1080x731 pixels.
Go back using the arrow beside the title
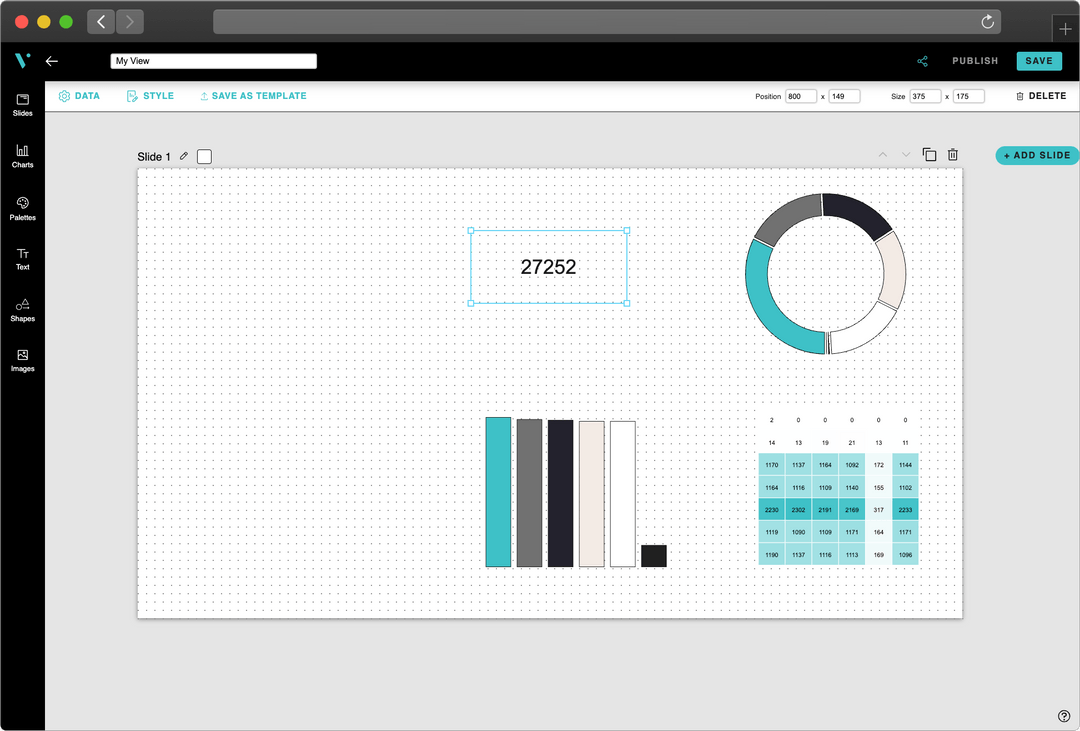[x=52, y=61]
